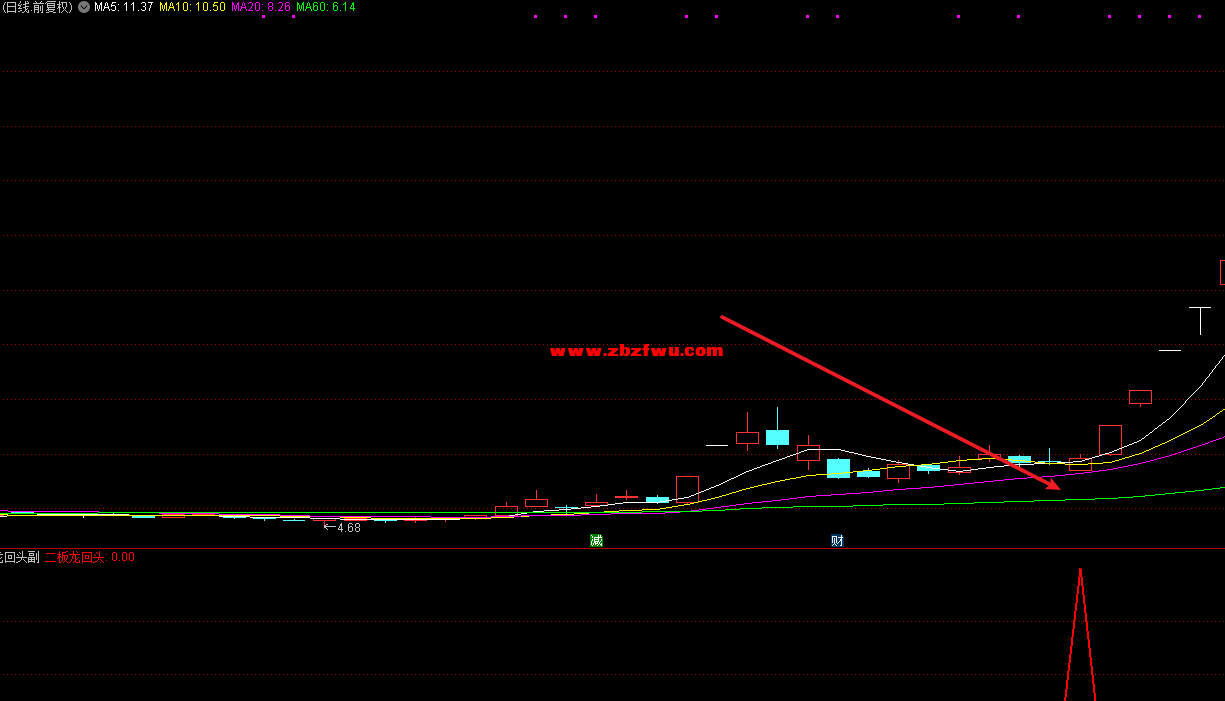Expand the chart settings dropdown arrow
1225x701 pixels.
click(x=84, y=7)
